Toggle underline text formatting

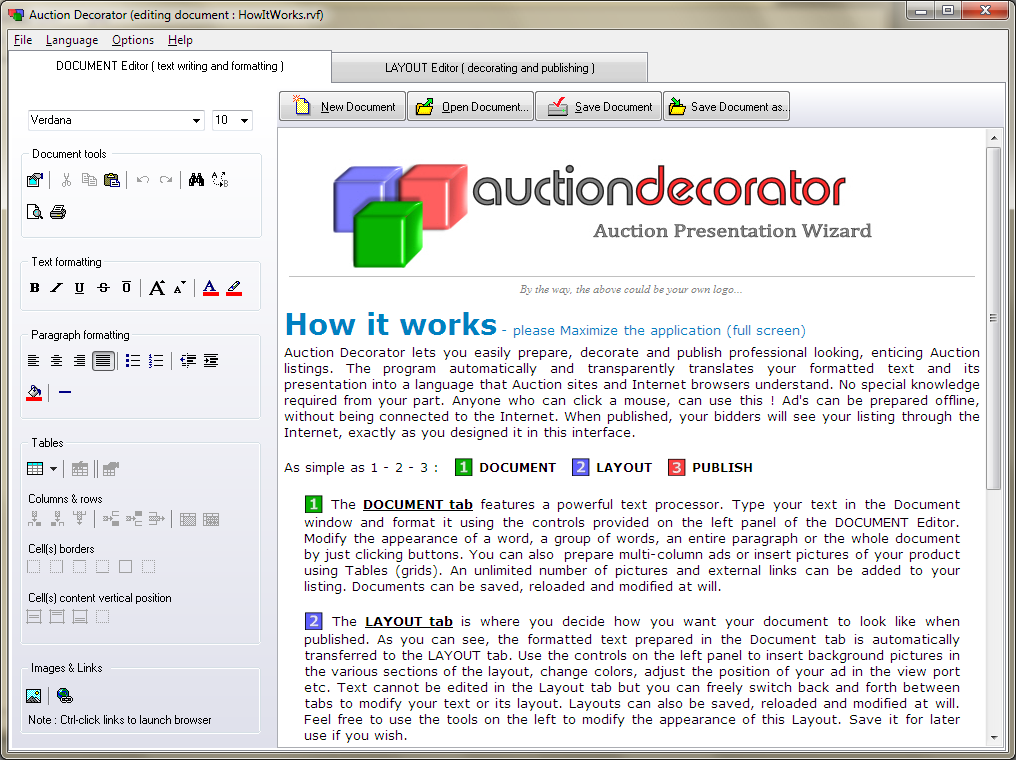pyautogui.click(x=80, y=288)
